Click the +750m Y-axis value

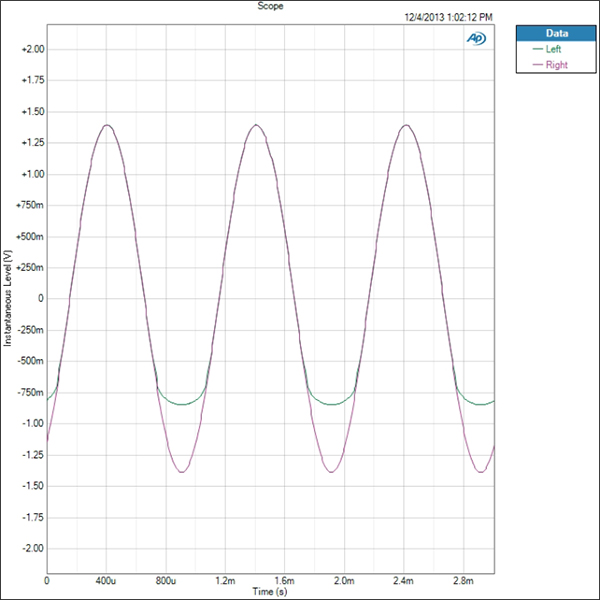(30, 205)
